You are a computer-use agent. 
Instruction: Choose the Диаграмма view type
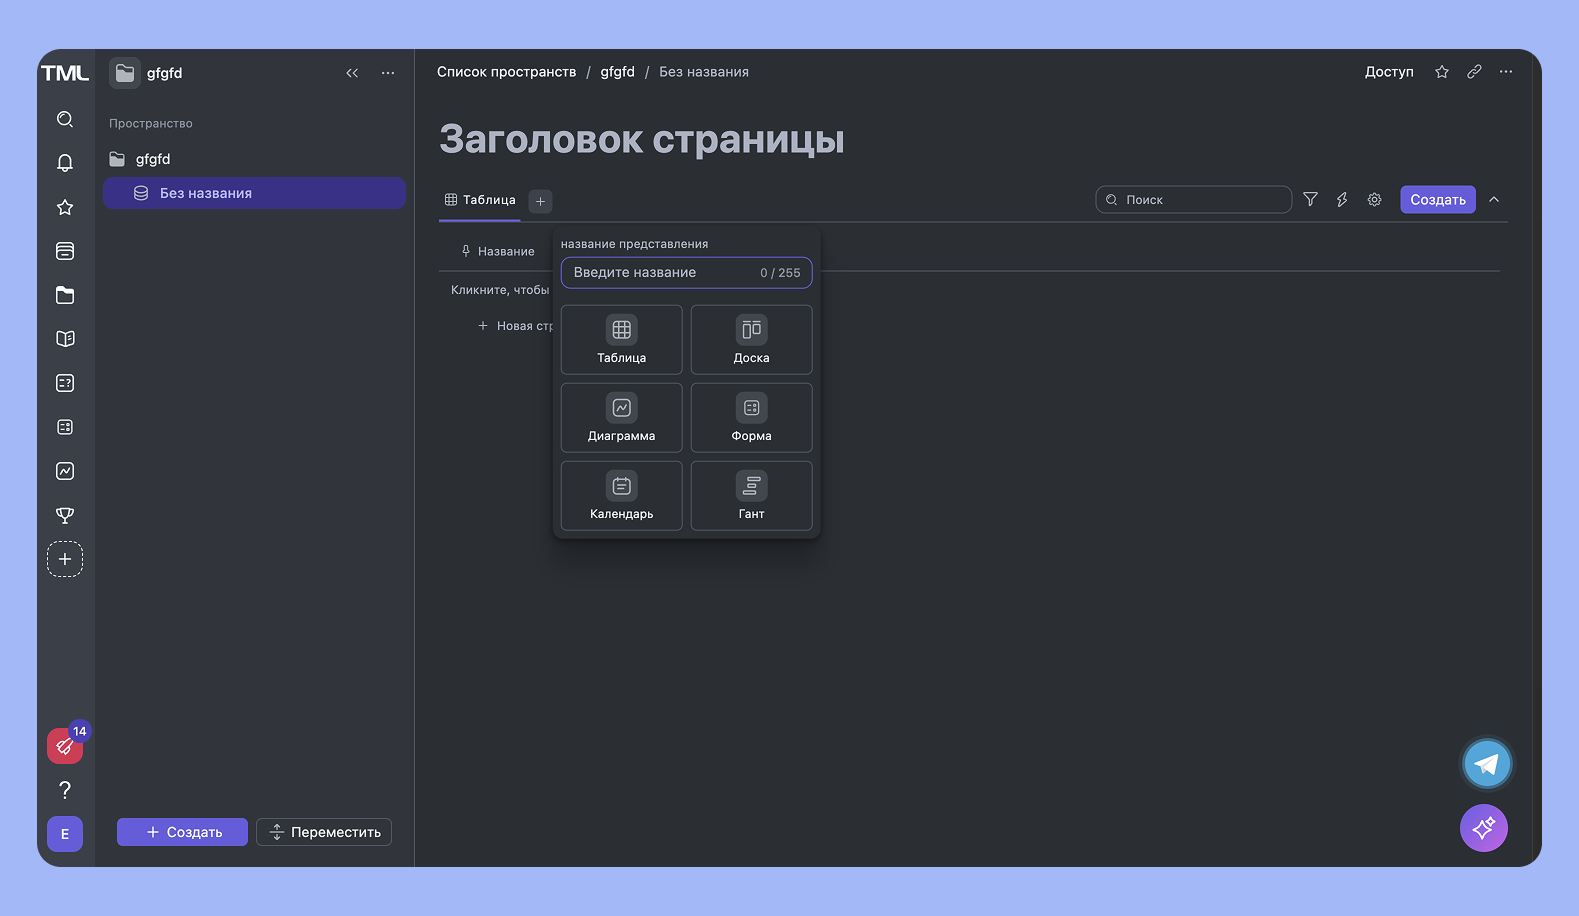[622, 418]
